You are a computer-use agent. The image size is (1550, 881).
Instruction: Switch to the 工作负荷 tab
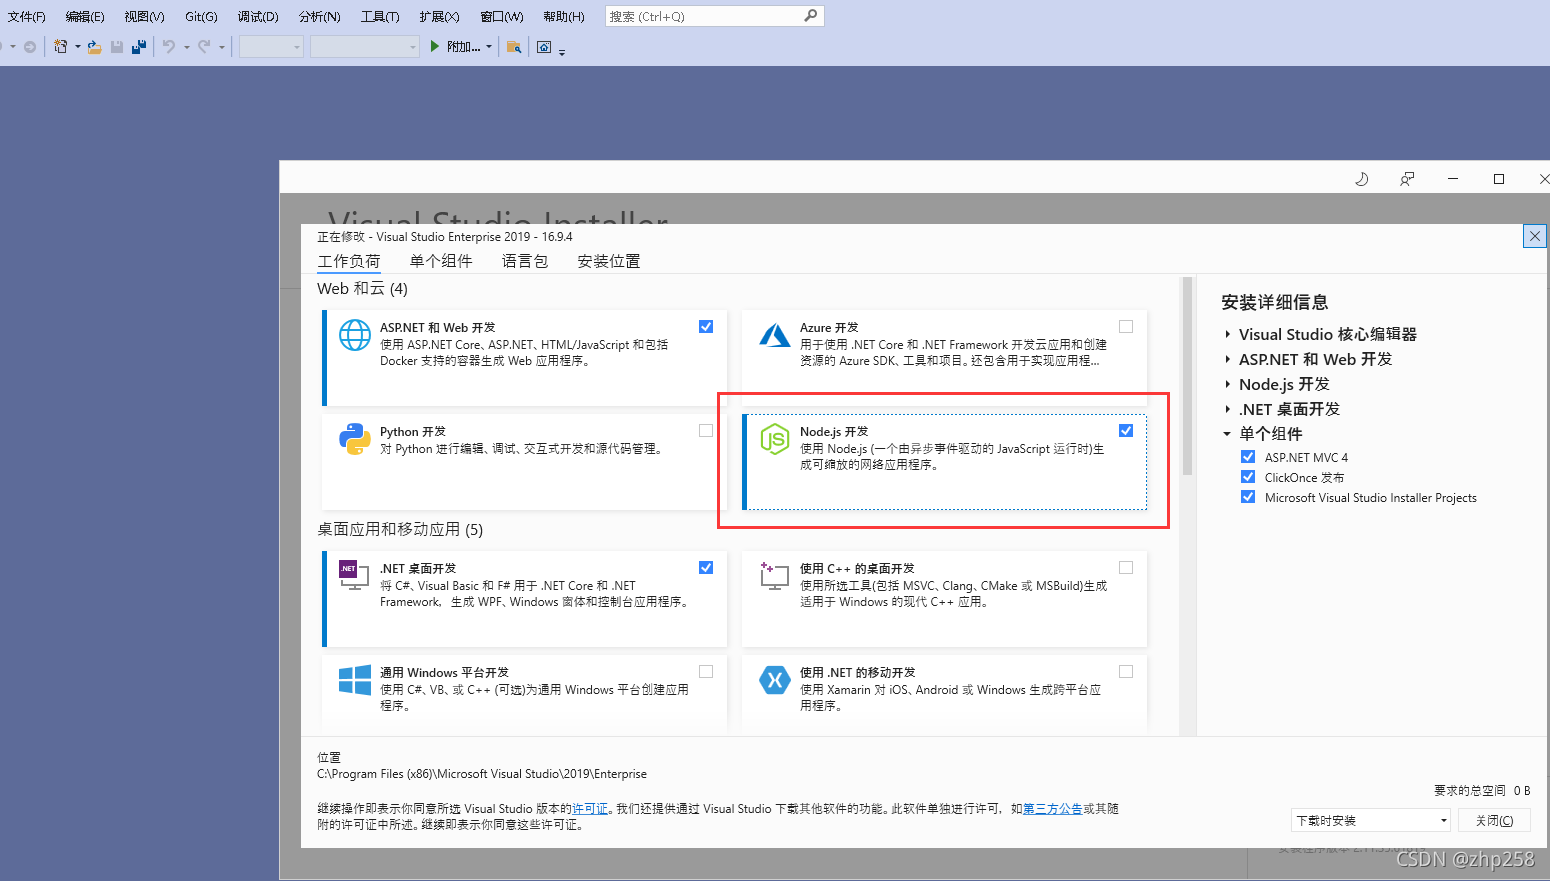[349, 261]
